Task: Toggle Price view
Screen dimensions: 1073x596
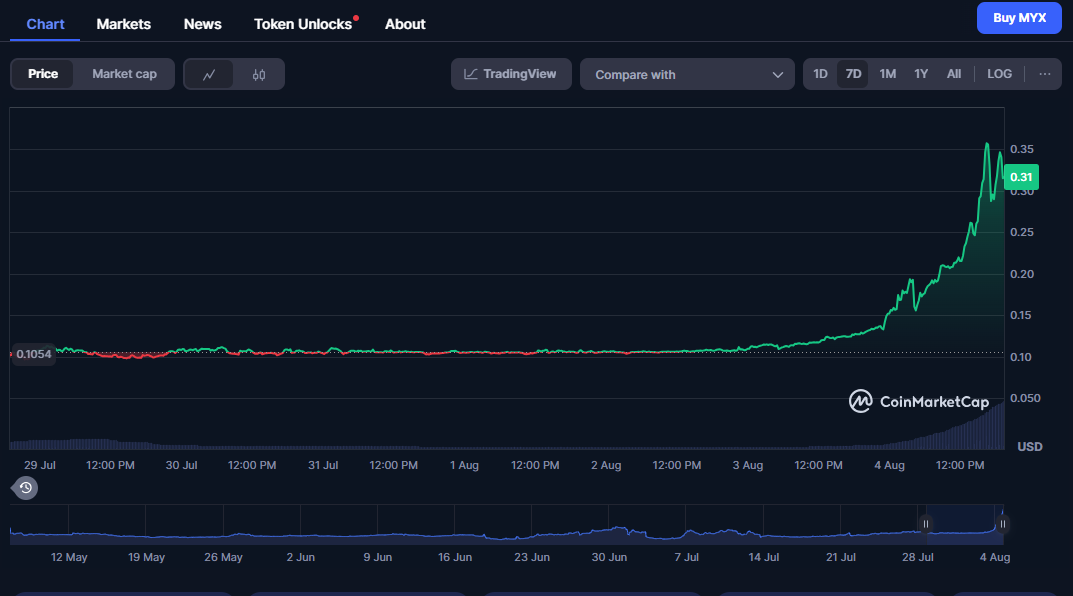Action: pyautogui.click(x=43, y=74)
